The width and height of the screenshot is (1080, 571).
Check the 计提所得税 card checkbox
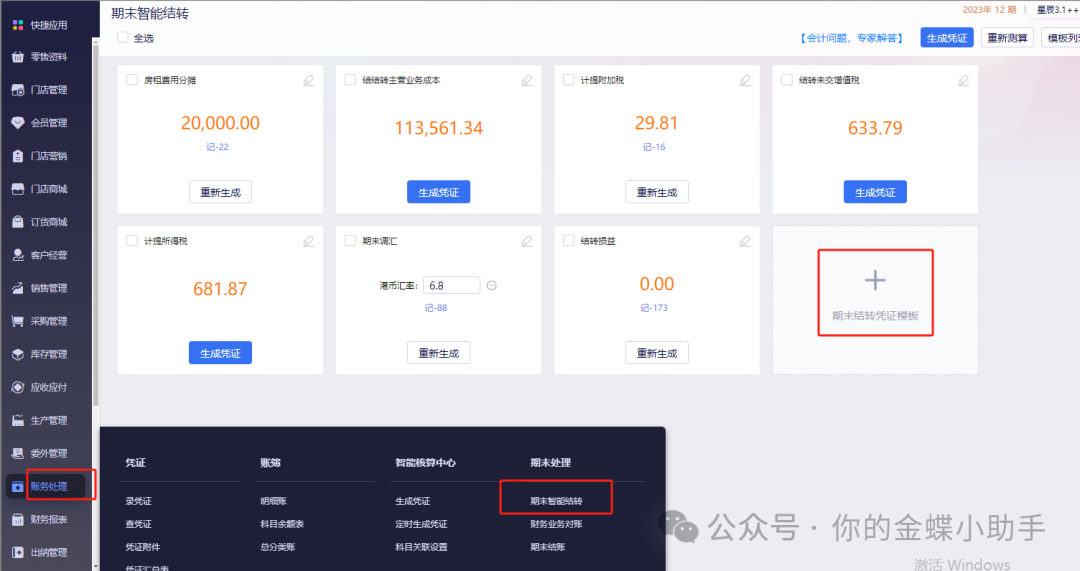(x=132, y=241)
